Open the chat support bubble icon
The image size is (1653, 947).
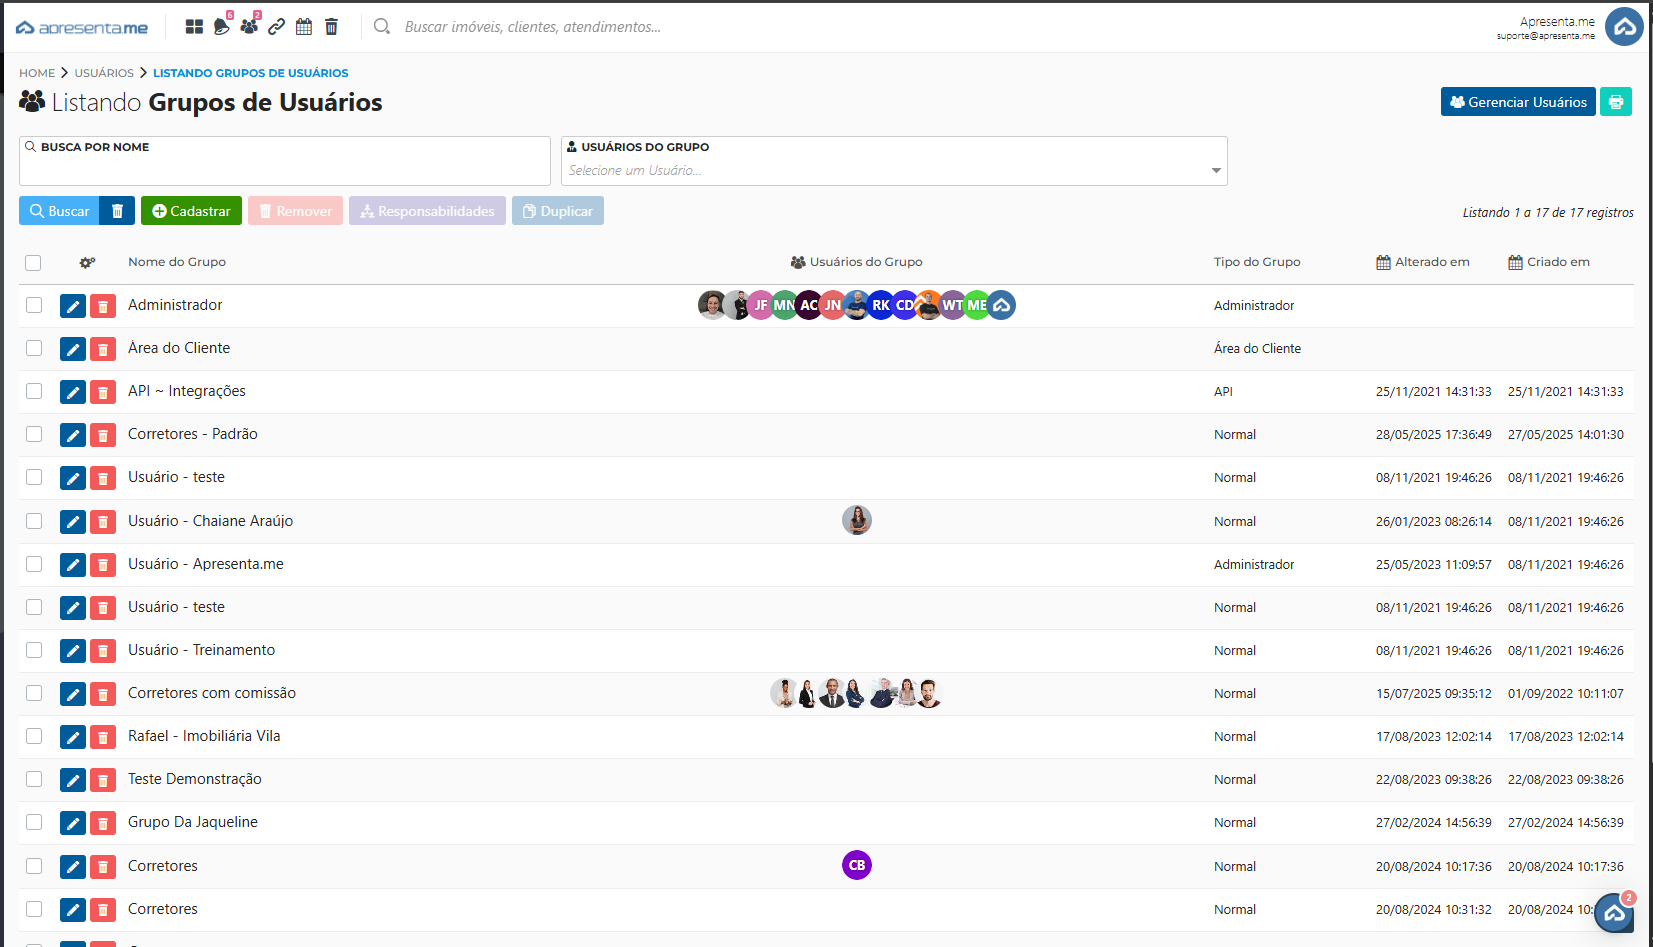[1613, 912]
